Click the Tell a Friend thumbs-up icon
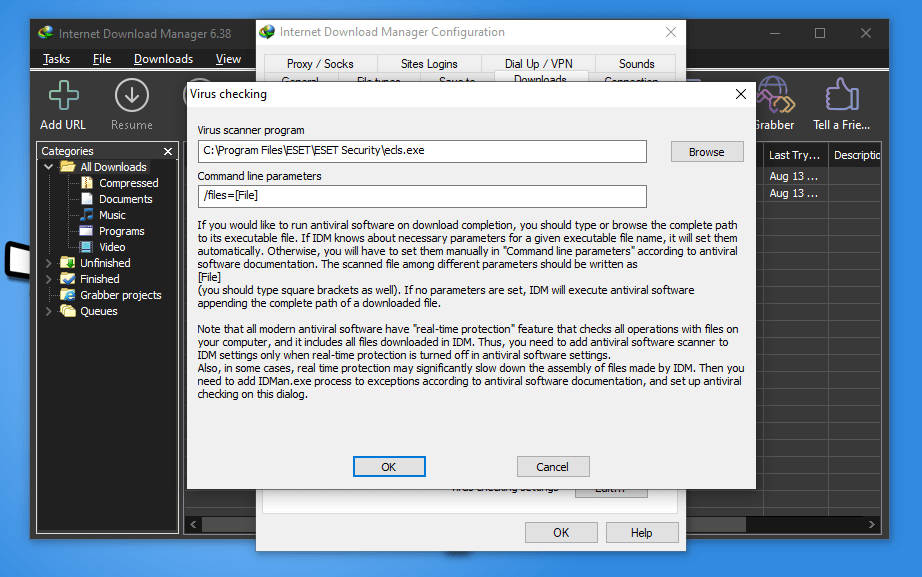The width and height of the screenshot is (922, 577). 842,97
